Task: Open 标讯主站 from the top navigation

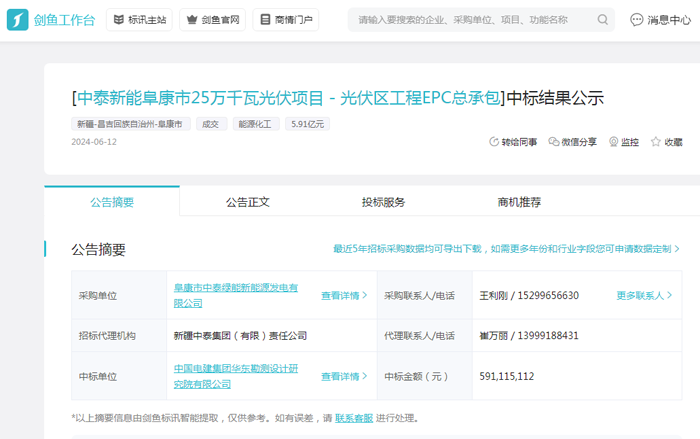Action: 139,20
